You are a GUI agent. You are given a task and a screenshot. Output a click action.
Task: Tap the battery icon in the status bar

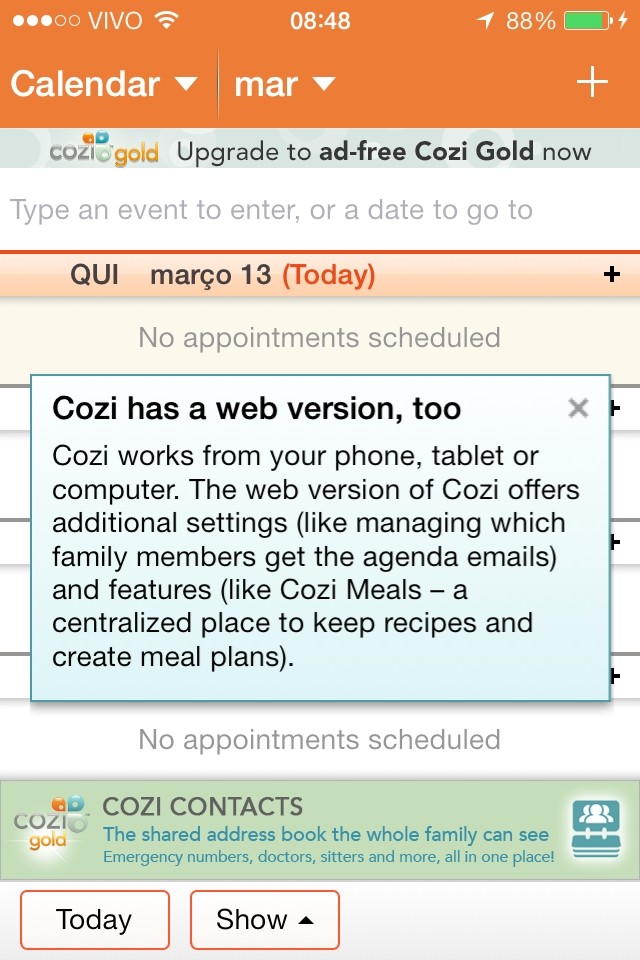click(x=588, y=20)
